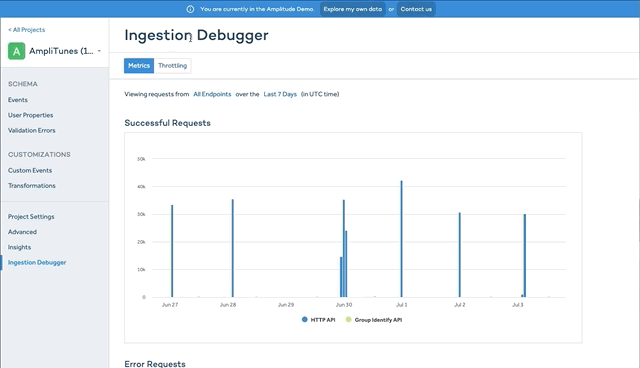The width and height of the screenshot is (640, 368).
Task: Switch to the Throttling tab
Action: [x=172, y=66]
